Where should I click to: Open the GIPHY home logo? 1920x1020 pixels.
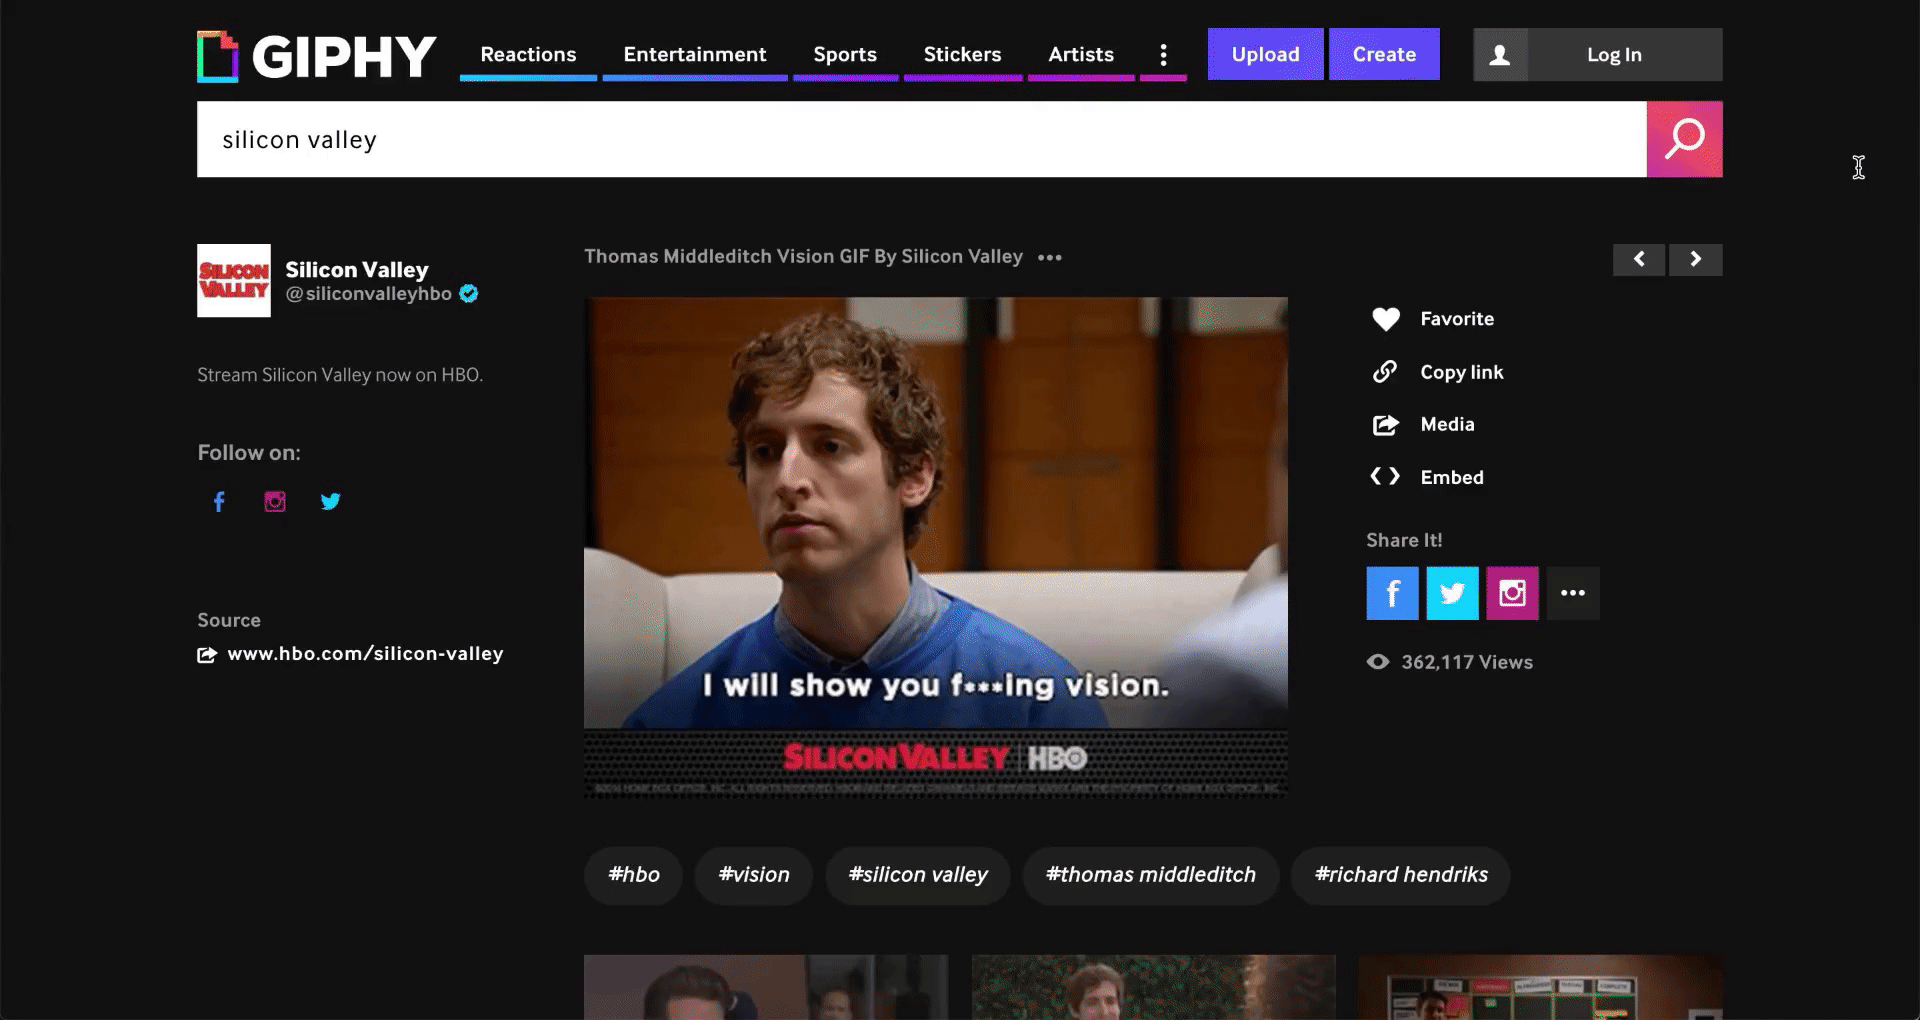tap(317, 56)
